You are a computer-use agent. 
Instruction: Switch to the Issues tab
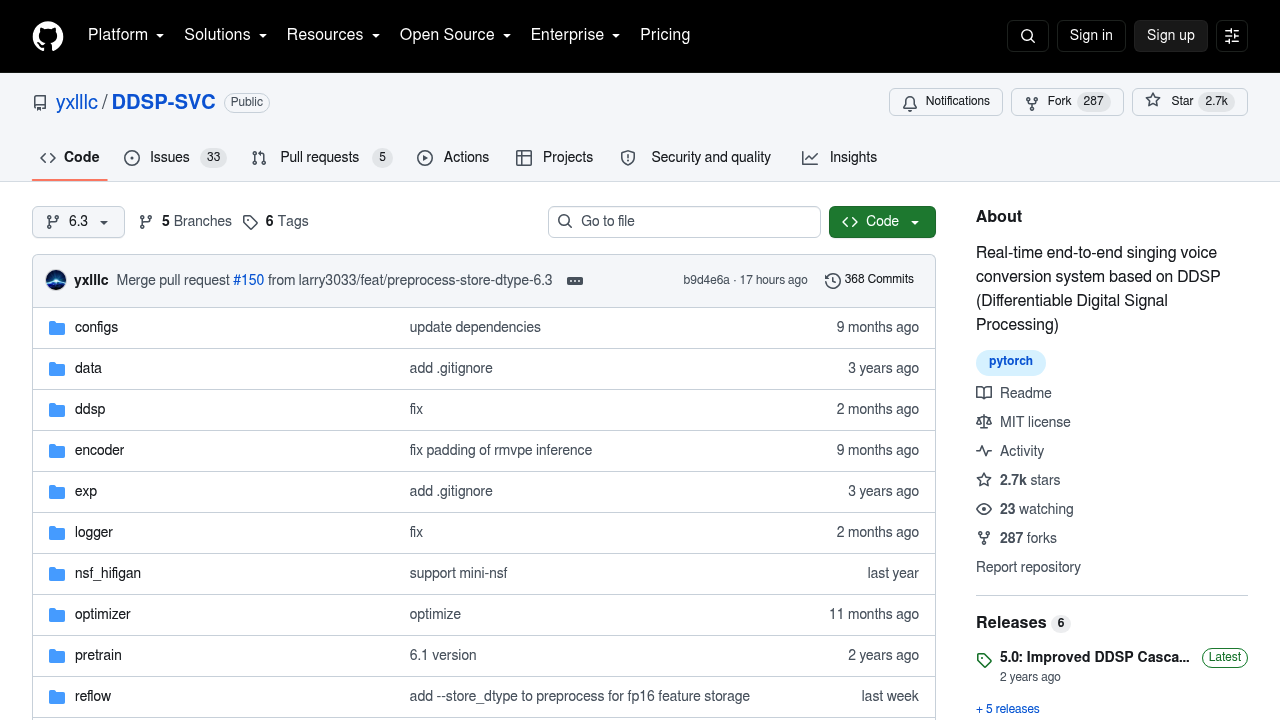pyautogui.click(x=175, y=158)
